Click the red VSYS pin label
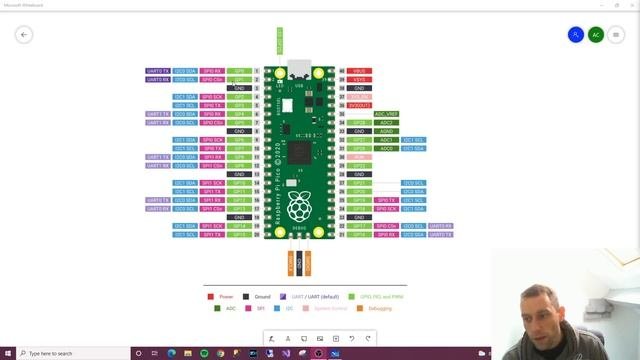Image resolution: width=640 pixels, height=360 pixels. click(x=359, y=80)
